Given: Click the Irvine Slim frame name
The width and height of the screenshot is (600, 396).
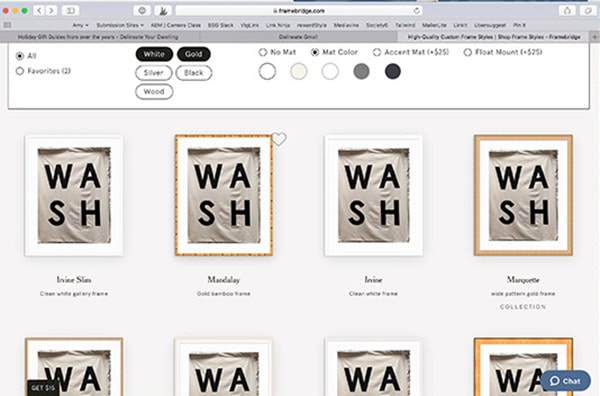Looking at the screenshot, I should pyautogui.click(x=74, y=280).
